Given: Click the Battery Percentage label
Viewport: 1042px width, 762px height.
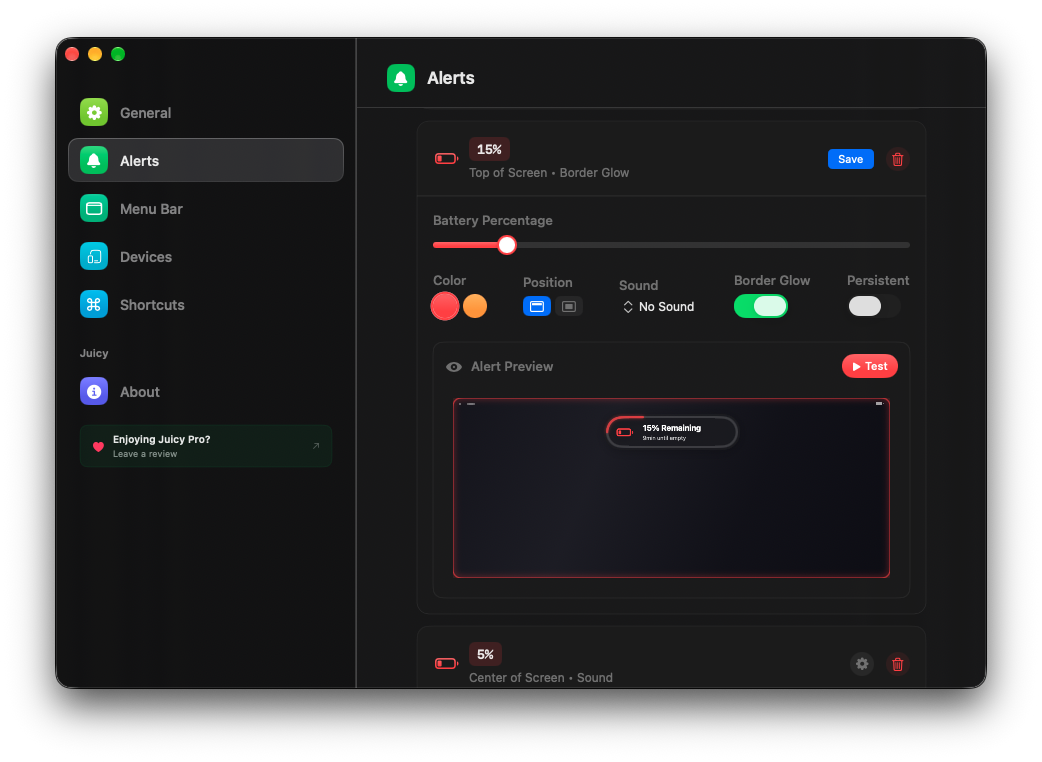Looking at the screenshot, I should click(493, 221).
